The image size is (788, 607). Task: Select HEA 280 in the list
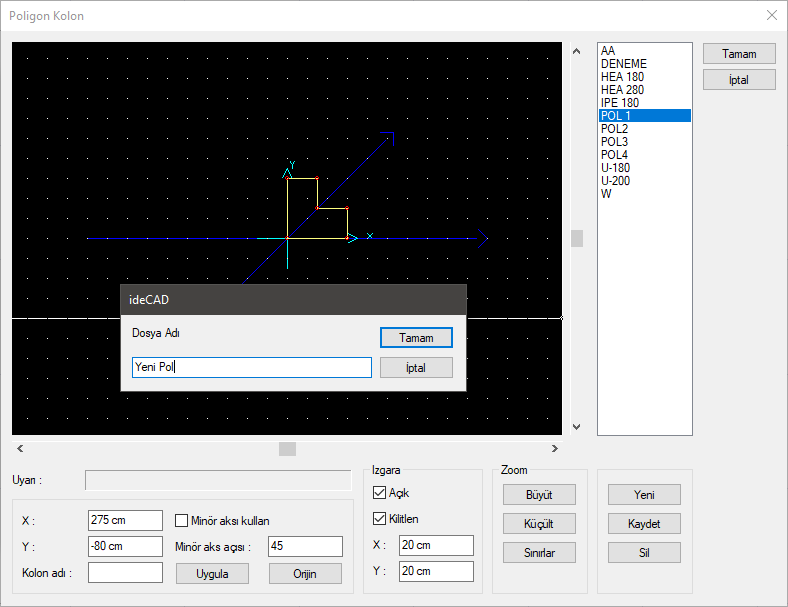(x=622, y=90)
